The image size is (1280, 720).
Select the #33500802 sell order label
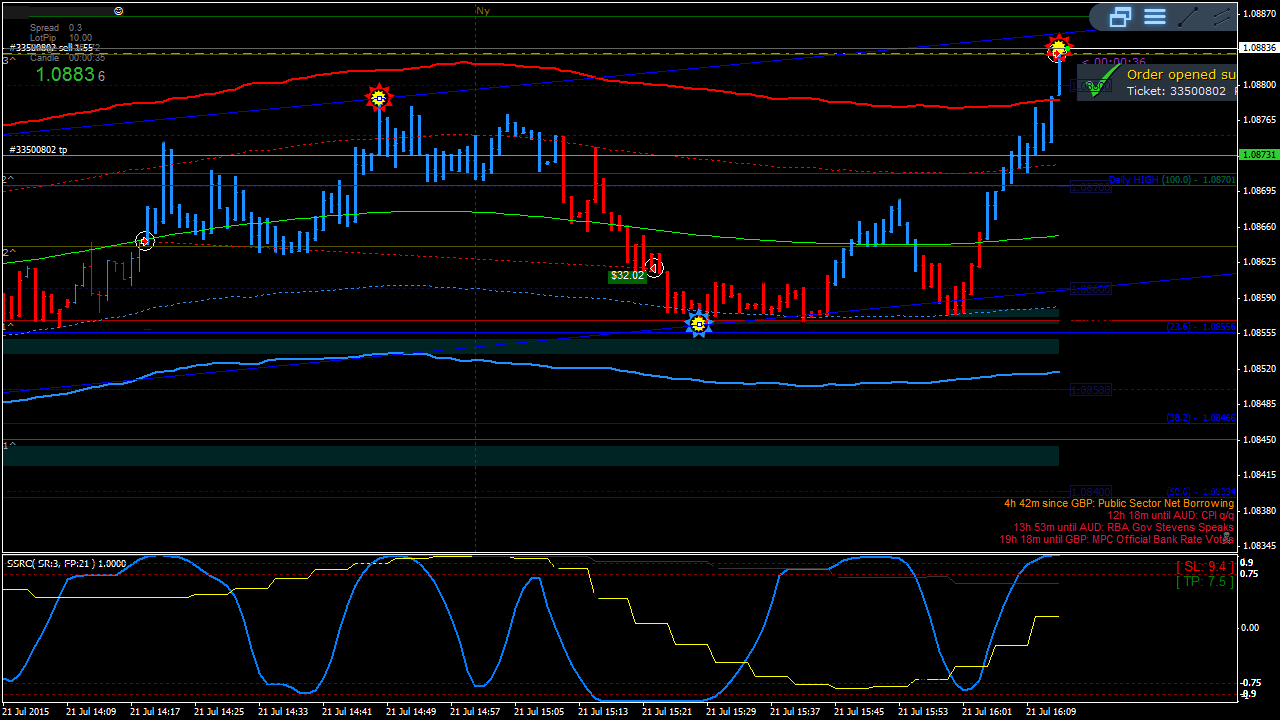(x=51, y=47)
